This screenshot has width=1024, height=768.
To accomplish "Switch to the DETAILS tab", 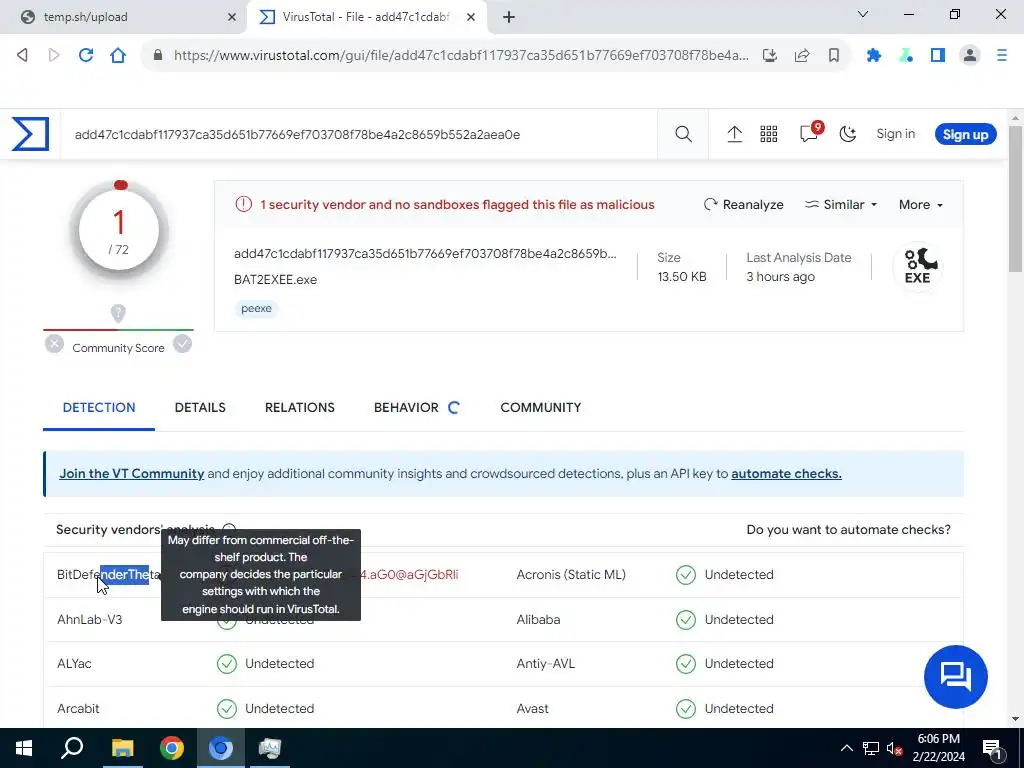I will [x=200, y=408].
